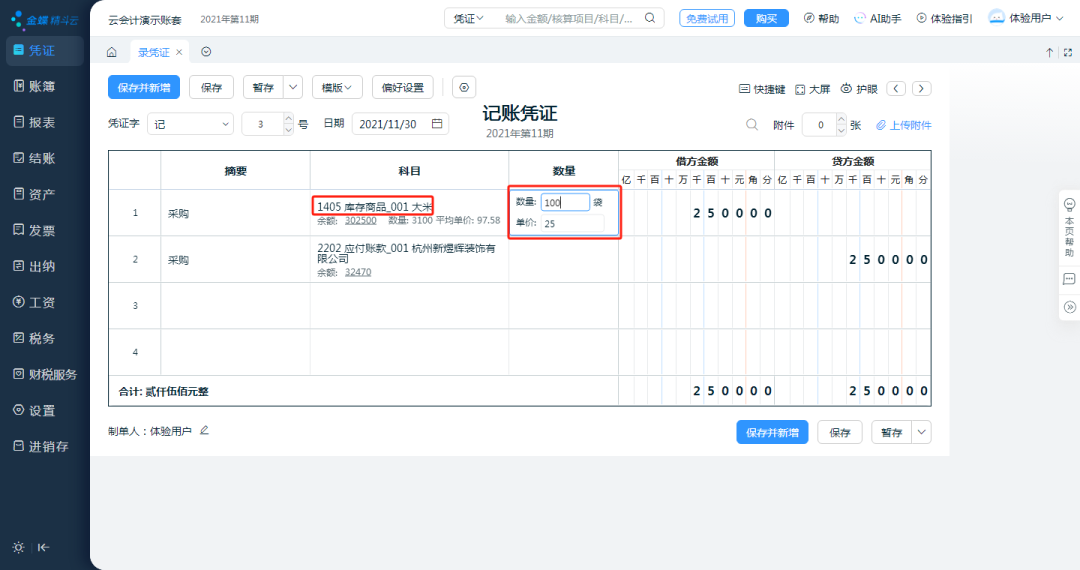Open the date picker calendar icon

(x=437, y=123)
